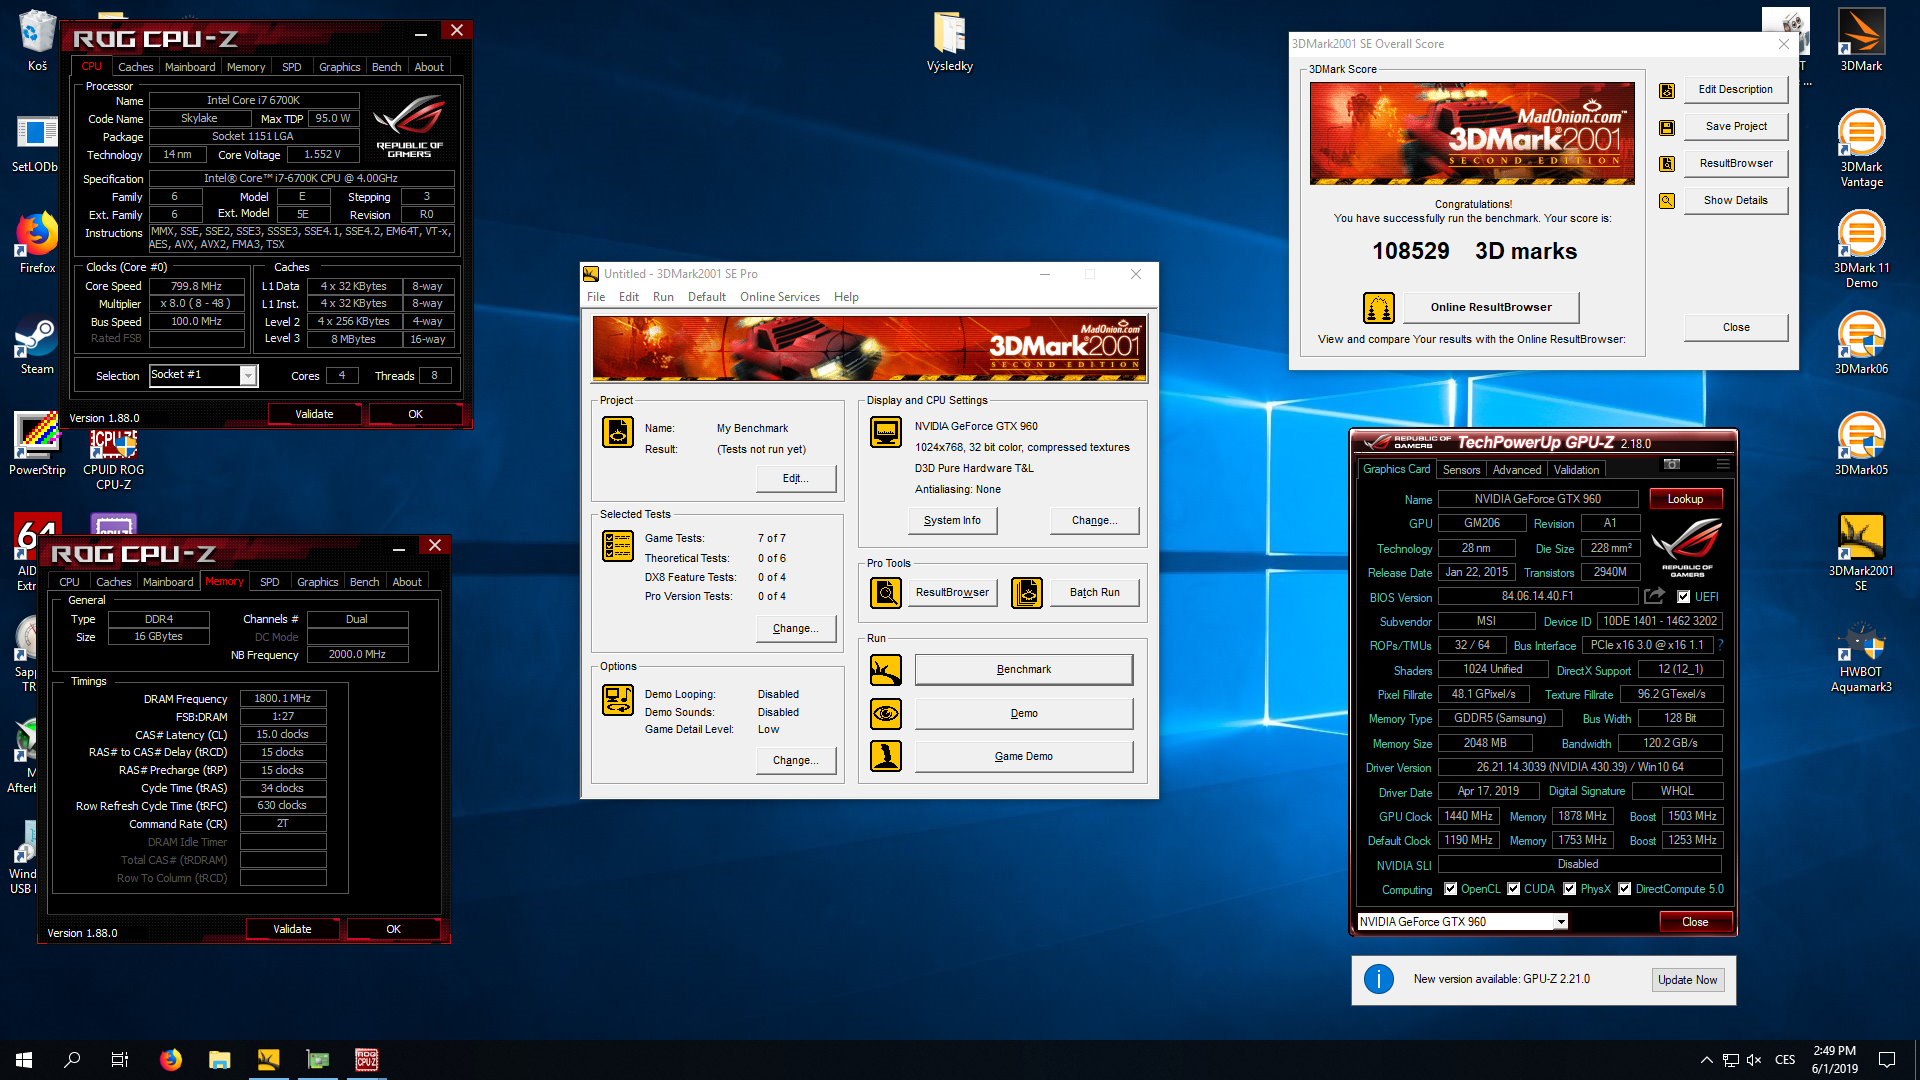Image resolution: width=1920 pixels, height=1080 pixels.
Task: Switch to Advanced tab in GPU-Z
Action: (1517, 470)
